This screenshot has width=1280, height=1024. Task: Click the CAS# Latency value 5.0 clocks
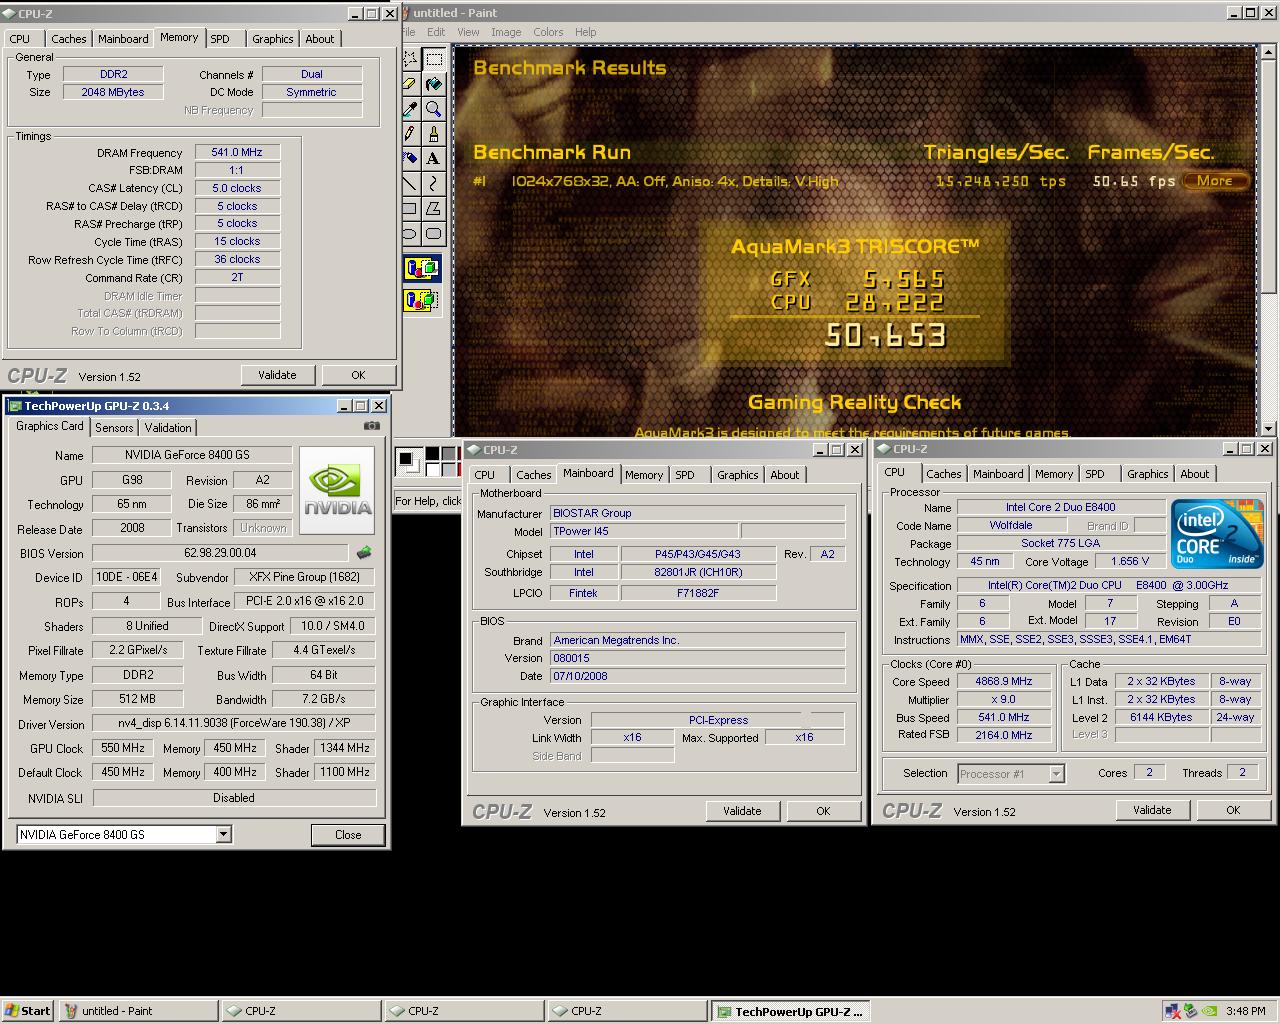237,188
